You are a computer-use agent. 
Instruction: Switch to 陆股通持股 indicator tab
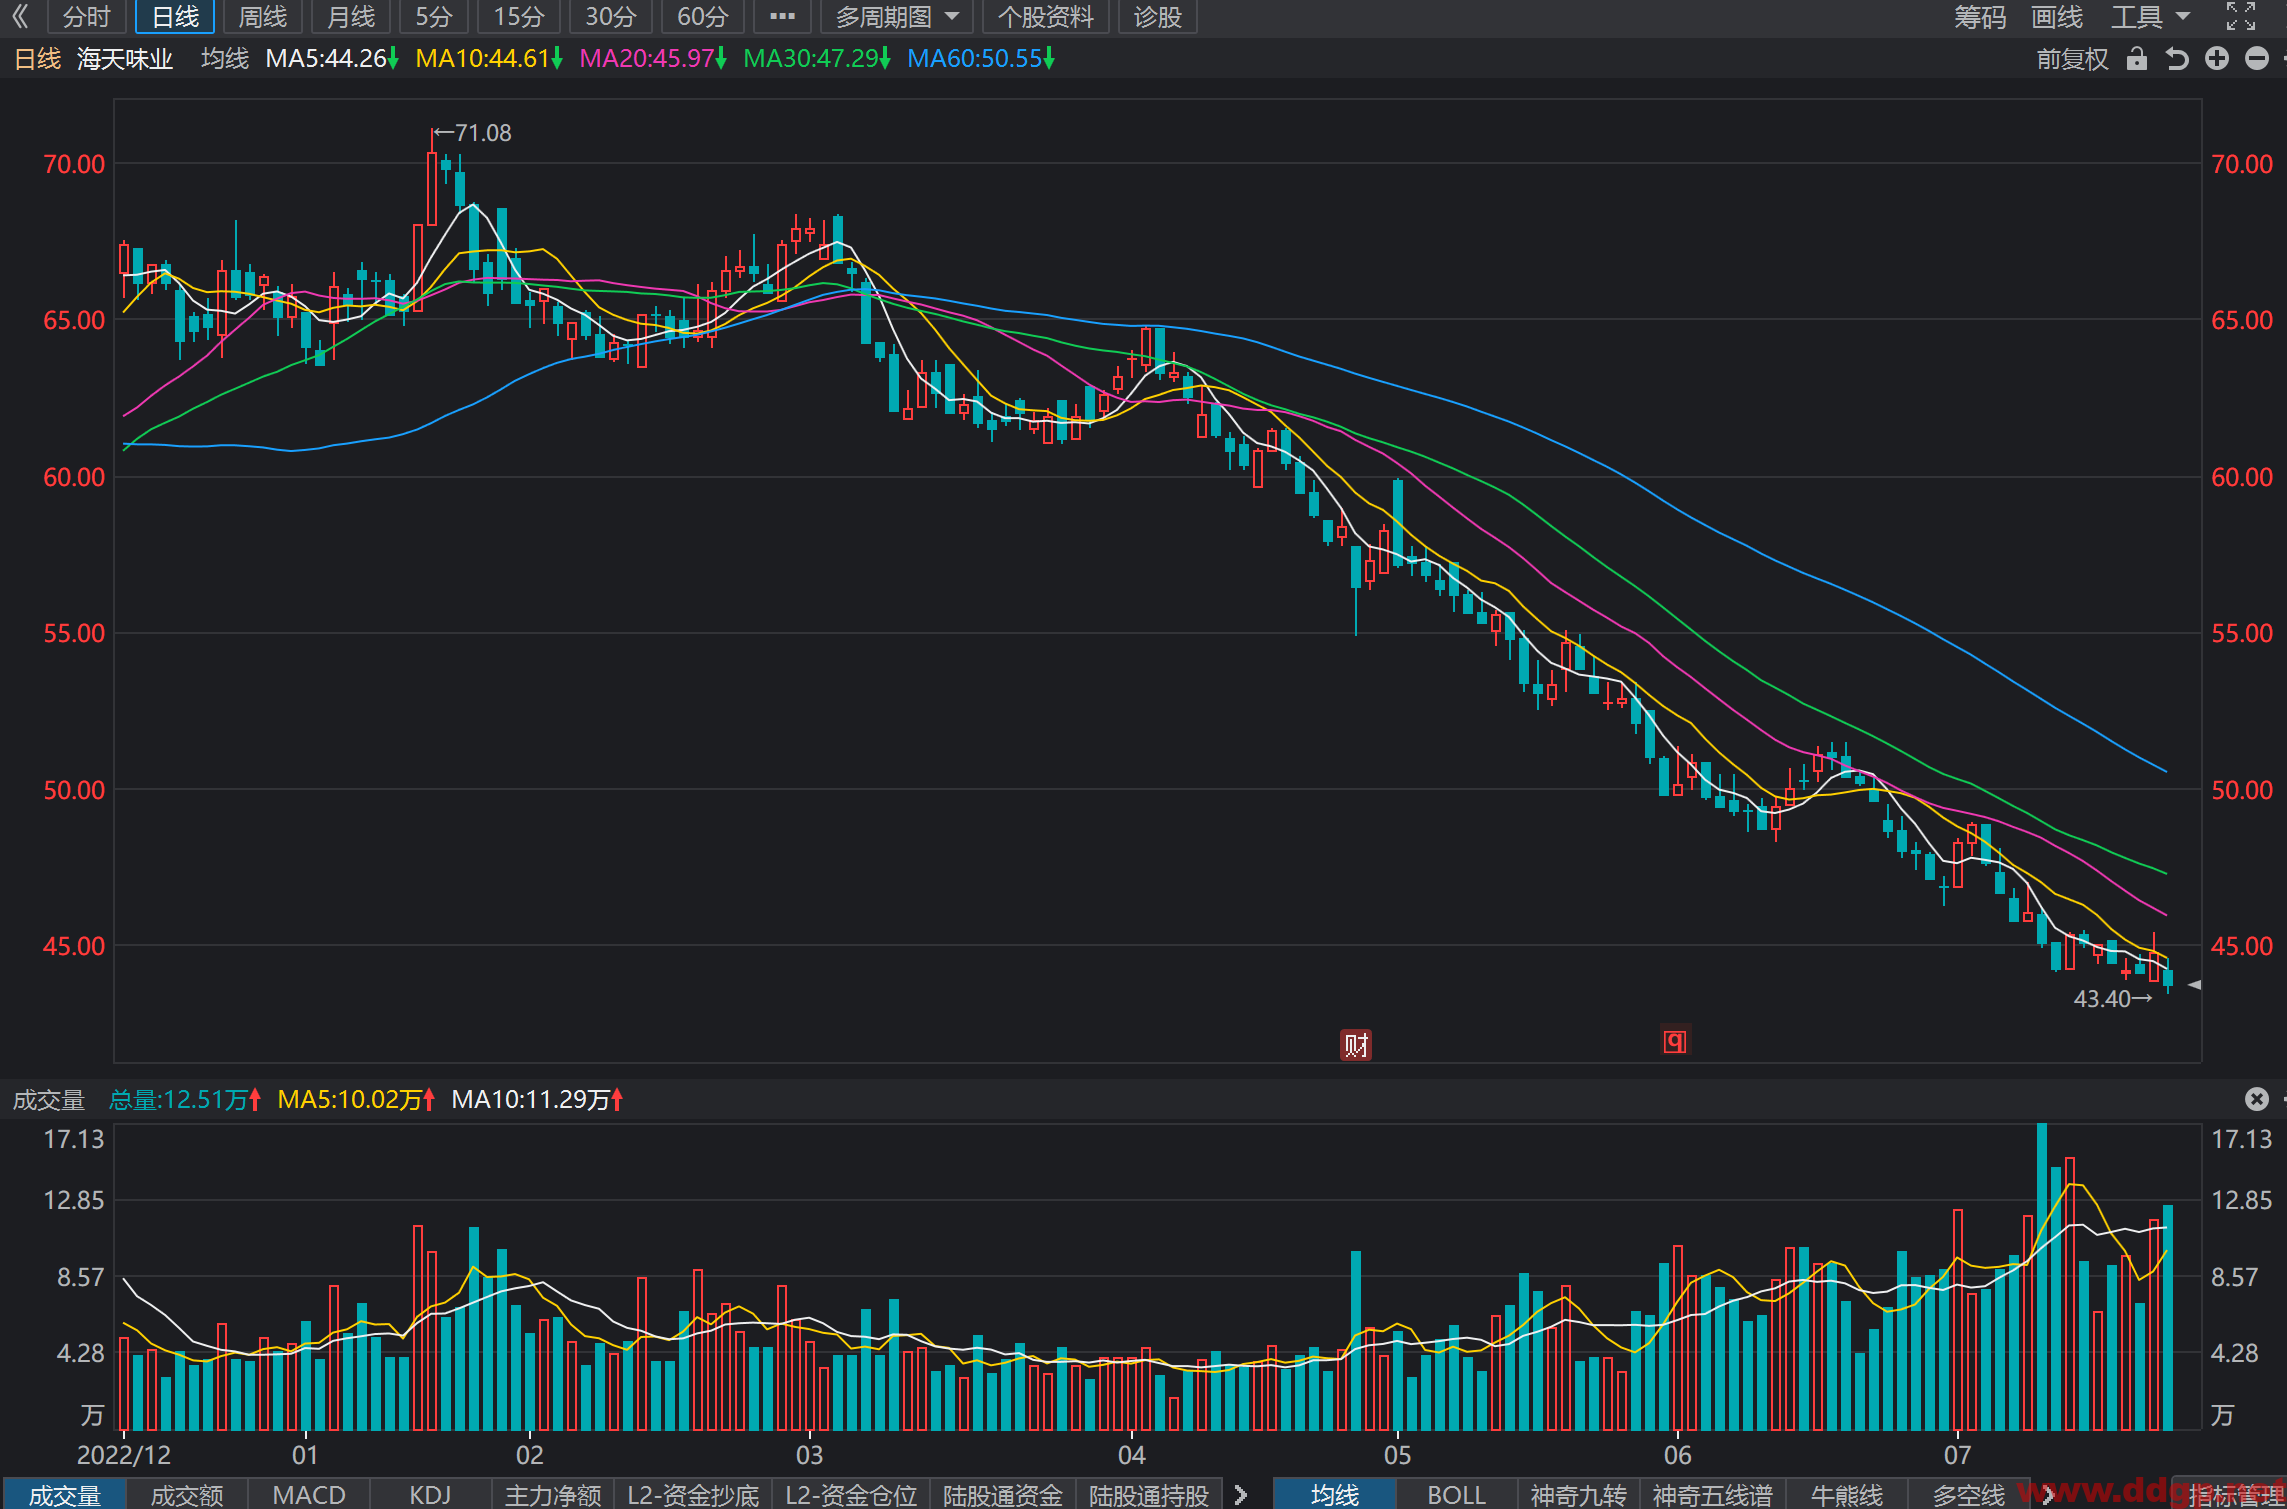1149,1494
